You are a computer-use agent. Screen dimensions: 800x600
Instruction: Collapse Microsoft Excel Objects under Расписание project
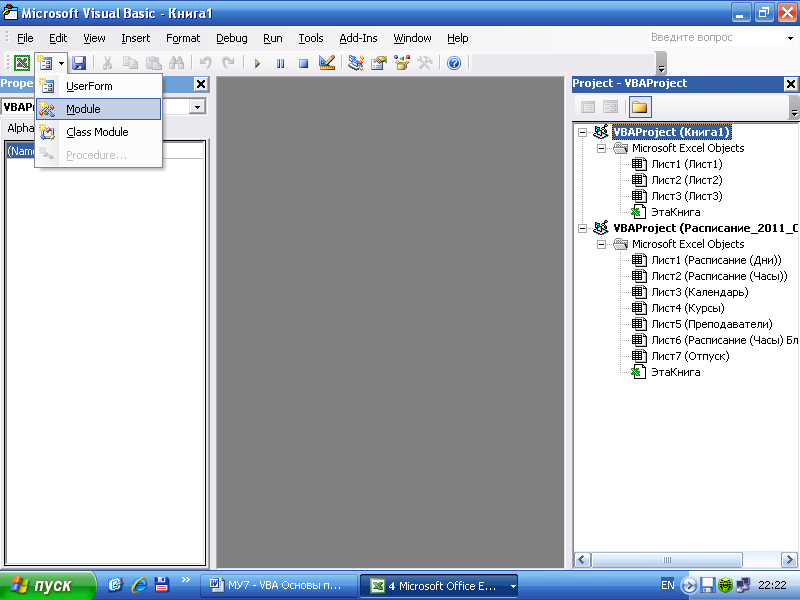602,244
